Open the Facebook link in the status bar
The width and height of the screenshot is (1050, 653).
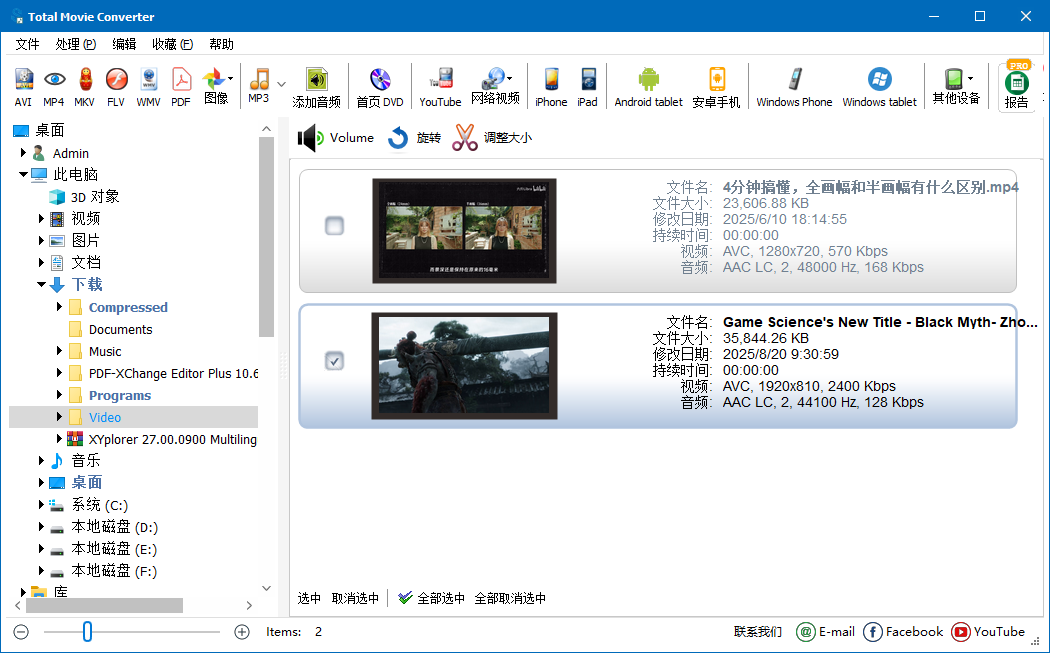click(x=903, y=632)
